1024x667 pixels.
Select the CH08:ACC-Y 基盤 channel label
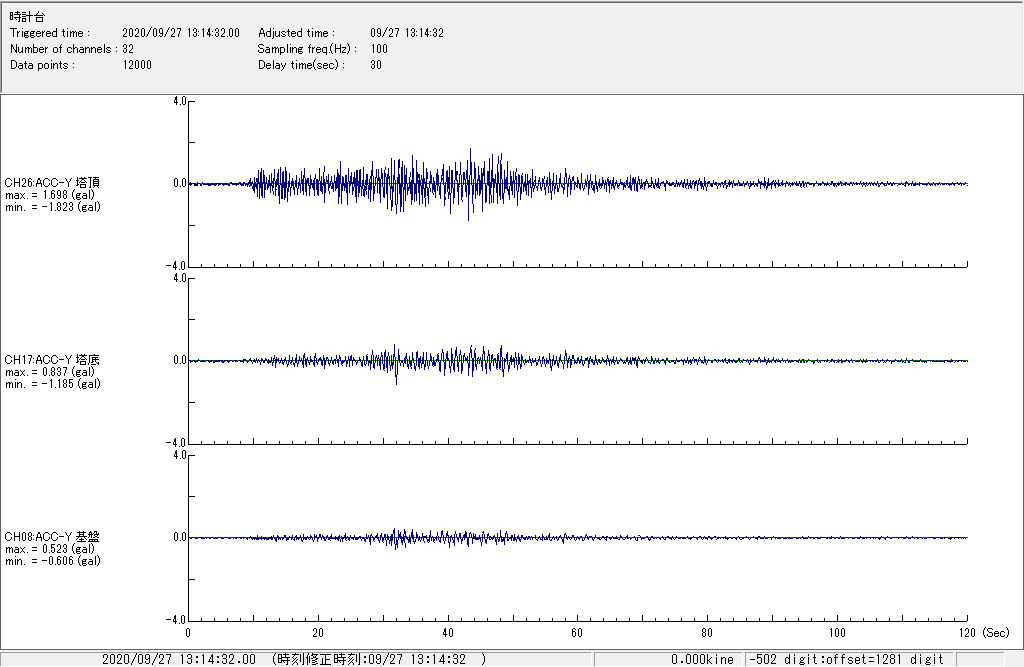52,537
